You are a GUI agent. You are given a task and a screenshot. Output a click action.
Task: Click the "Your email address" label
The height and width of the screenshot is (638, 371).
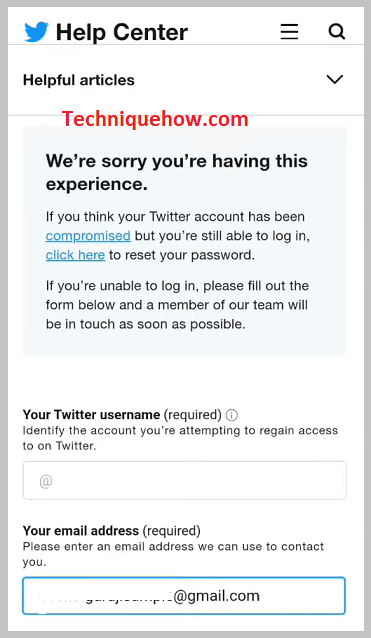81,531
